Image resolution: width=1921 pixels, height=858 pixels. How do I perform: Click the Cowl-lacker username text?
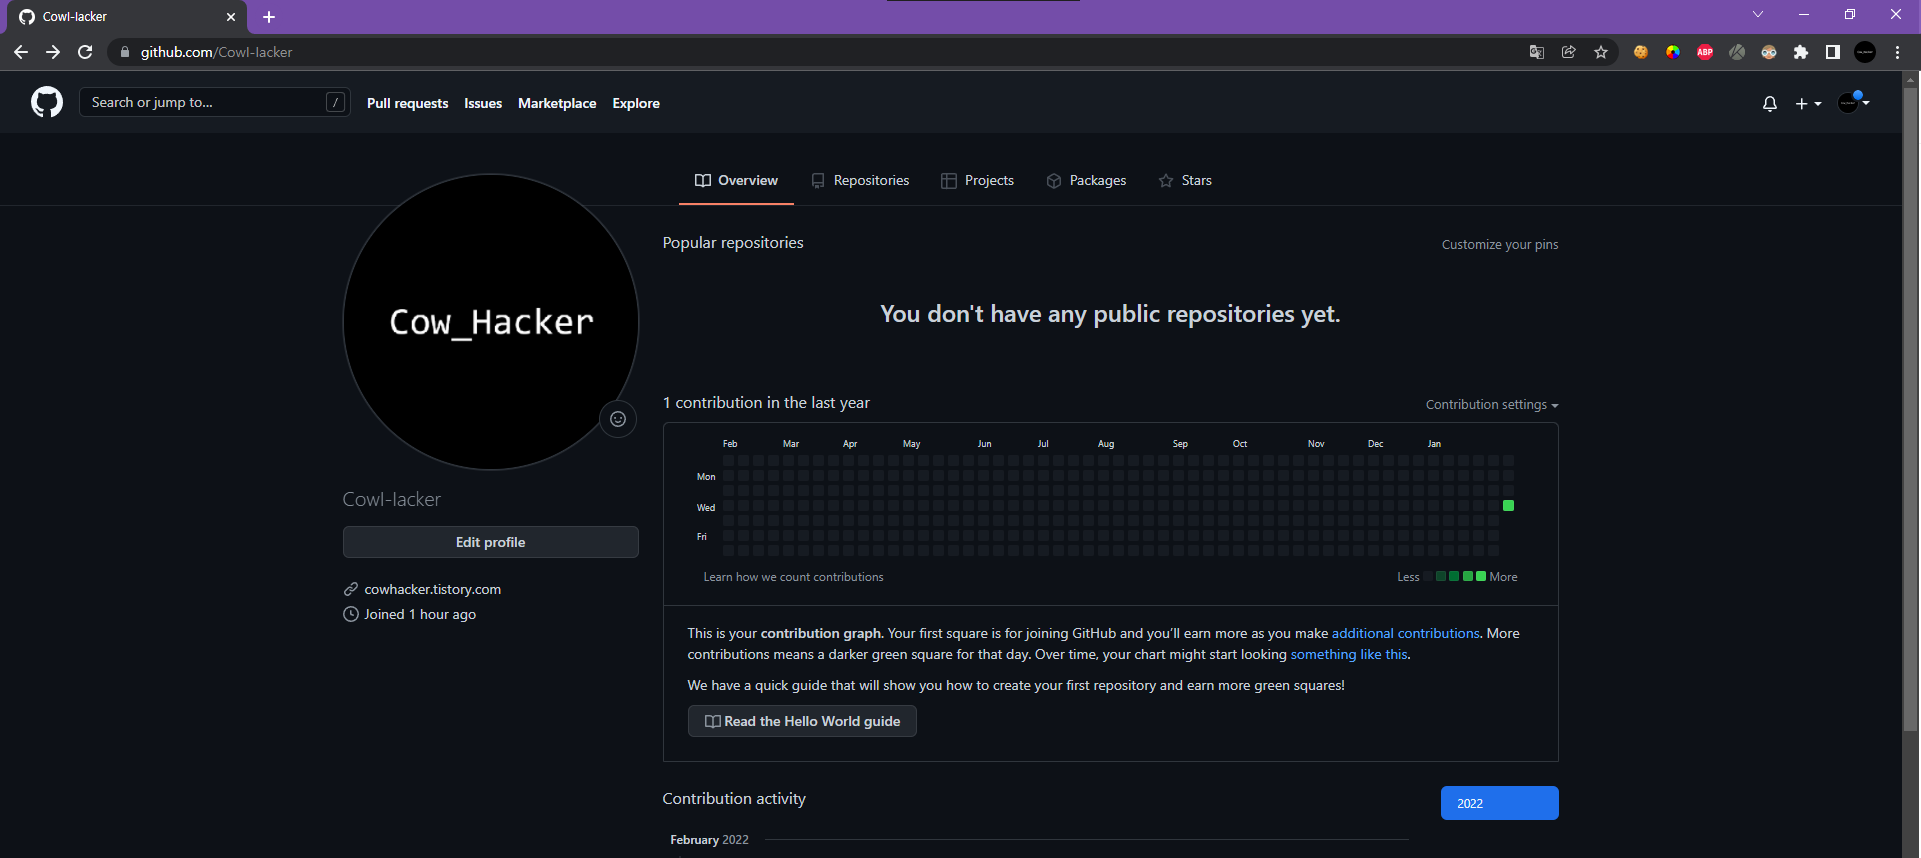click(x=392, y=499)
